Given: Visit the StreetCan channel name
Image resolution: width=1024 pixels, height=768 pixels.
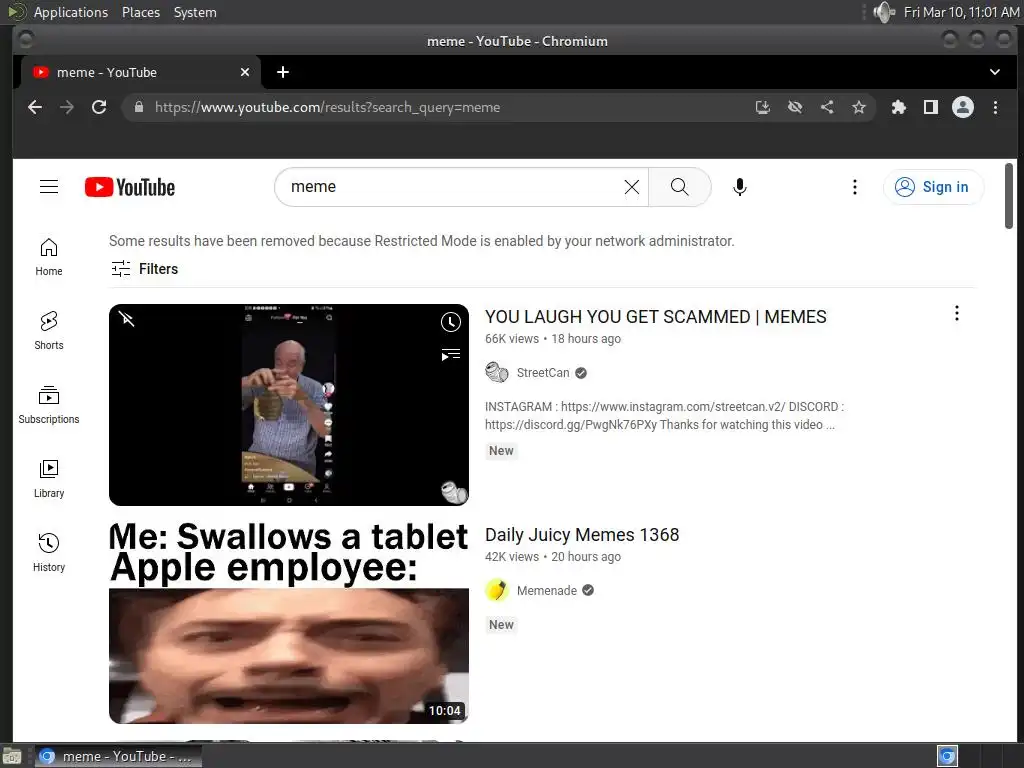Looking at the screenshot, I should (543, 373).
